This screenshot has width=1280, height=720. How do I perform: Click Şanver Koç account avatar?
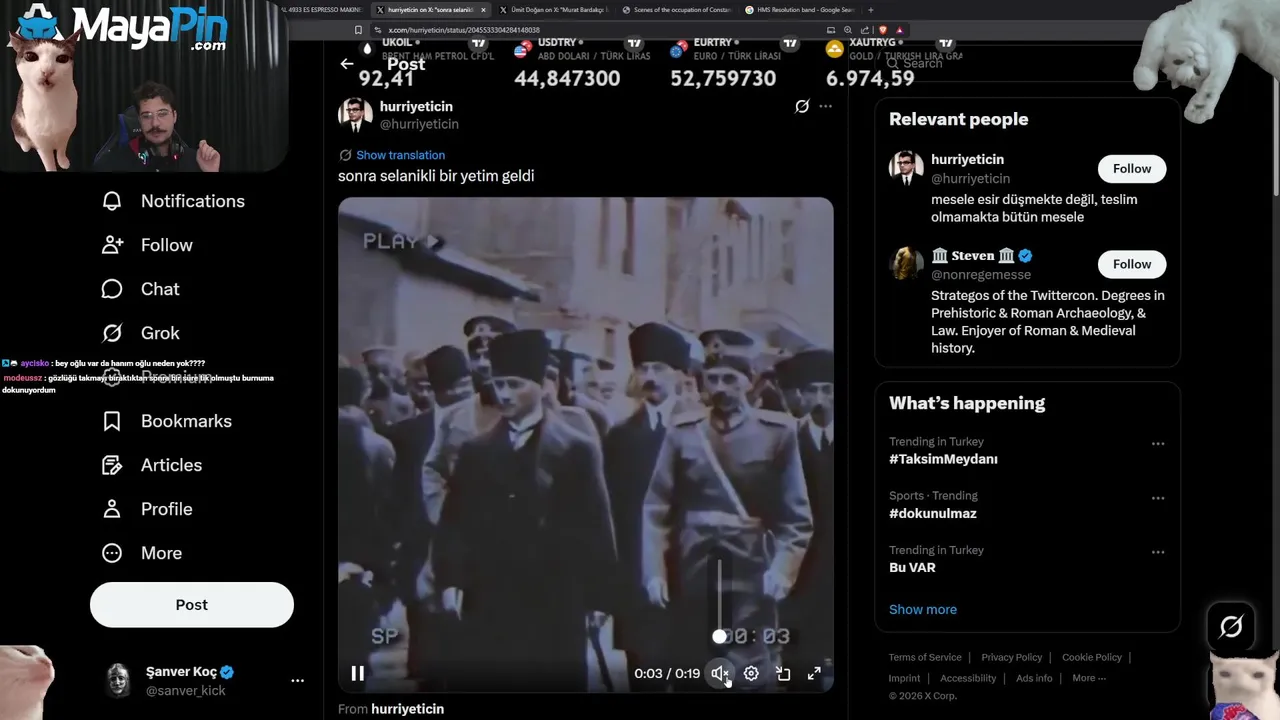tap(119, 681)
